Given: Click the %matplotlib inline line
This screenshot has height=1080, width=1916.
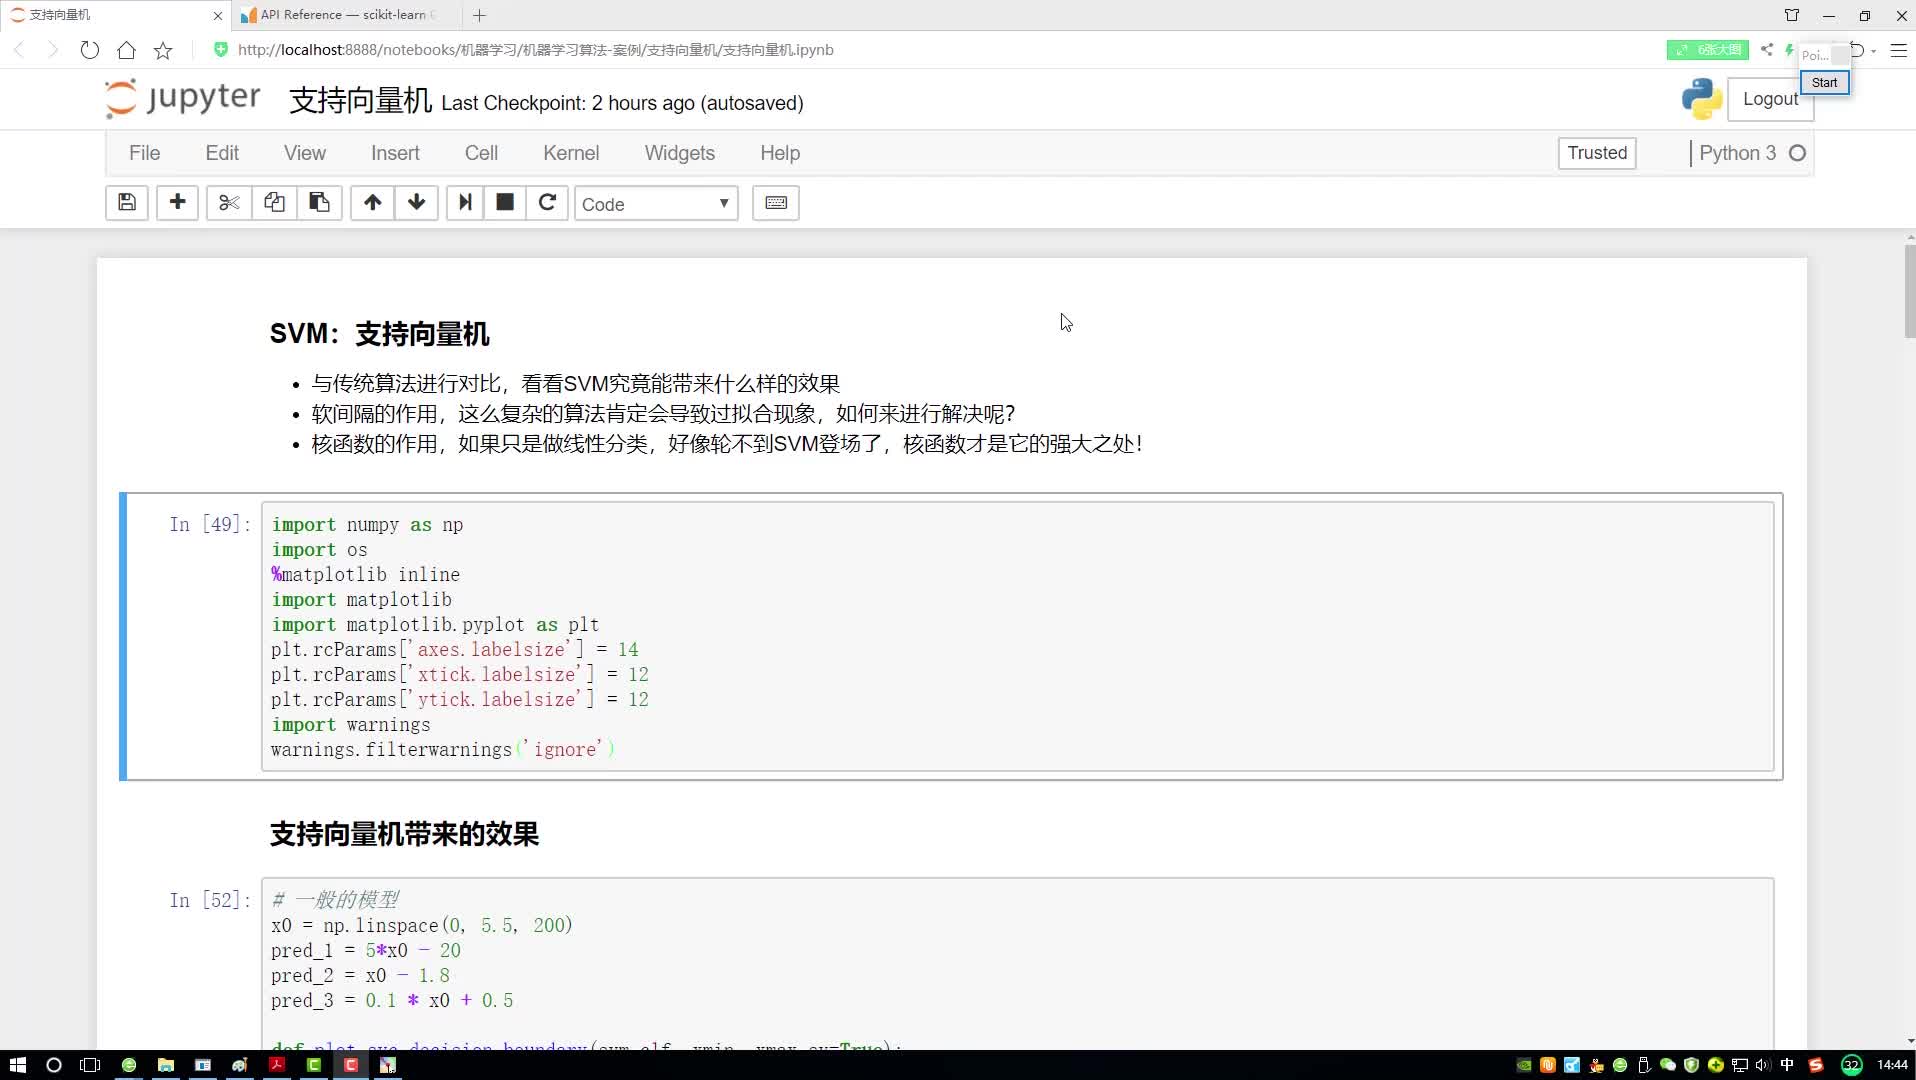Looking at the screenshot, I should click(x=365, y=575).
